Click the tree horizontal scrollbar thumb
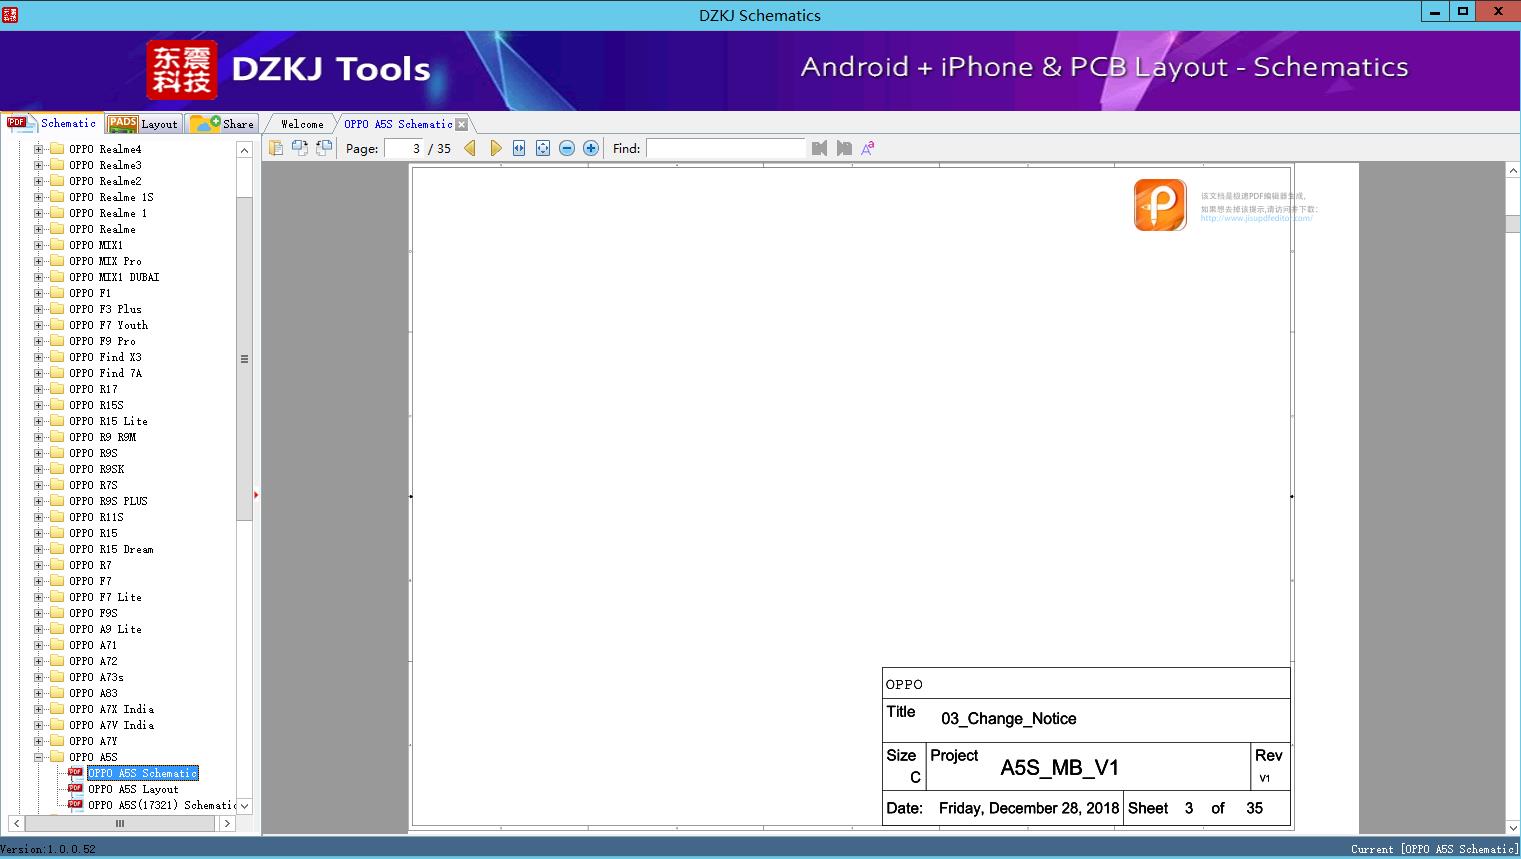Image resolution: width=1521 pixels, height=859 pixels. pyautogui.click(x=119, y=823)
